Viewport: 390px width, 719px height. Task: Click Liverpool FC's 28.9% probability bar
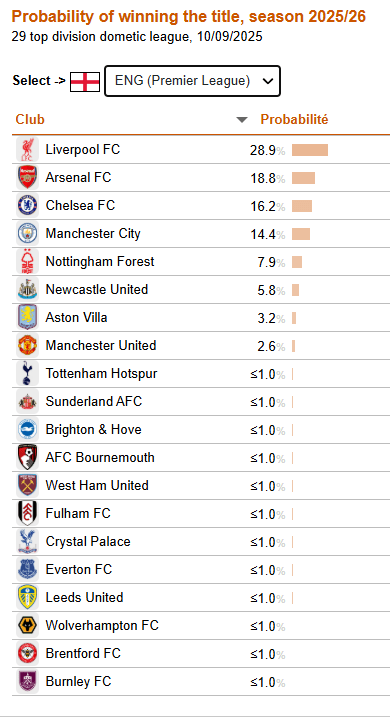(x=310, y=150)
